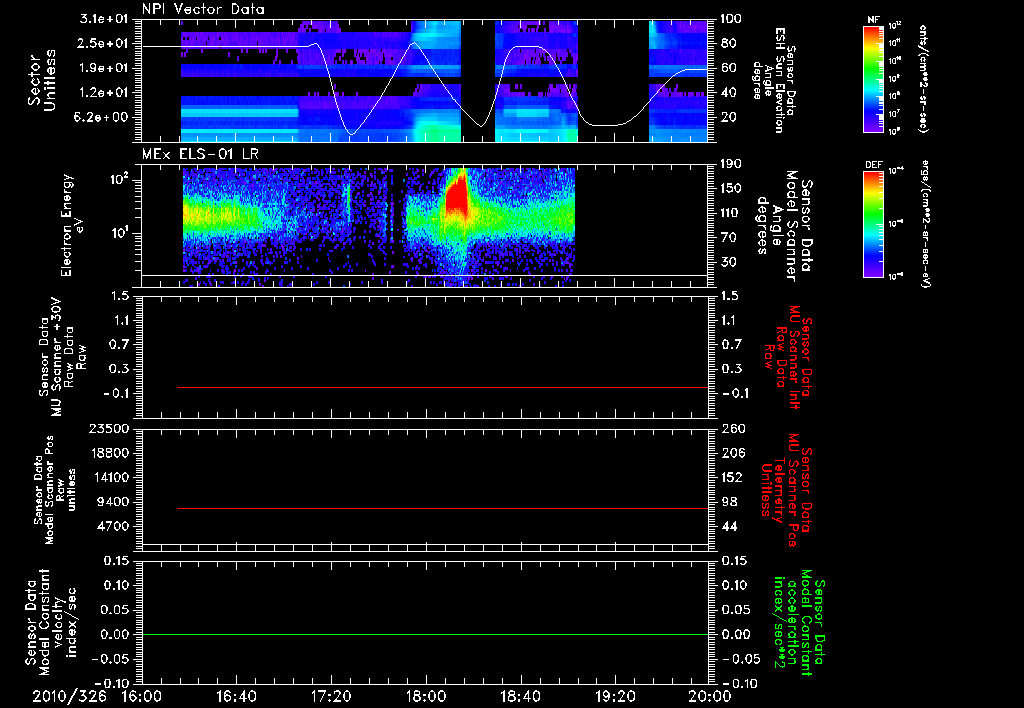Click the 20:00 end time label

pyautogui.click(x=710, y=696)
